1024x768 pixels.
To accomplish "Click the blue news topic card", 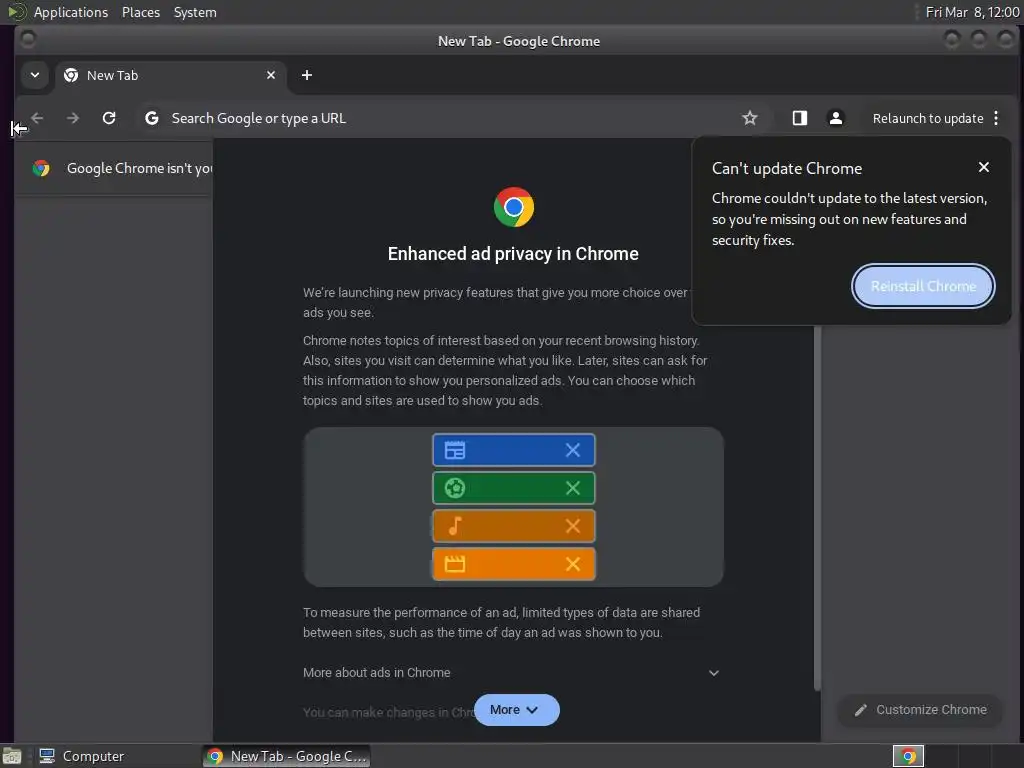I will pos(514,450).
